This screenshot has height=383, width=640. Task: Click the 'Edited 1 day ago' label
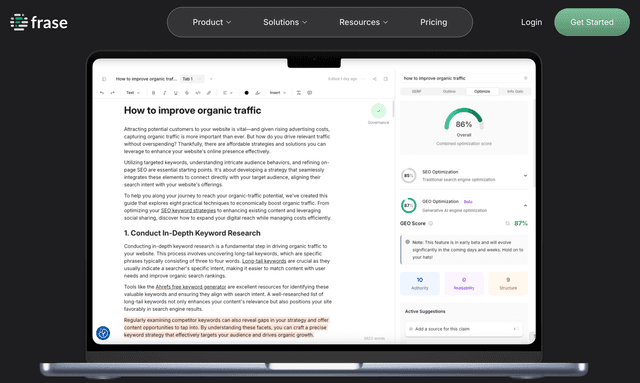[342, 79]
